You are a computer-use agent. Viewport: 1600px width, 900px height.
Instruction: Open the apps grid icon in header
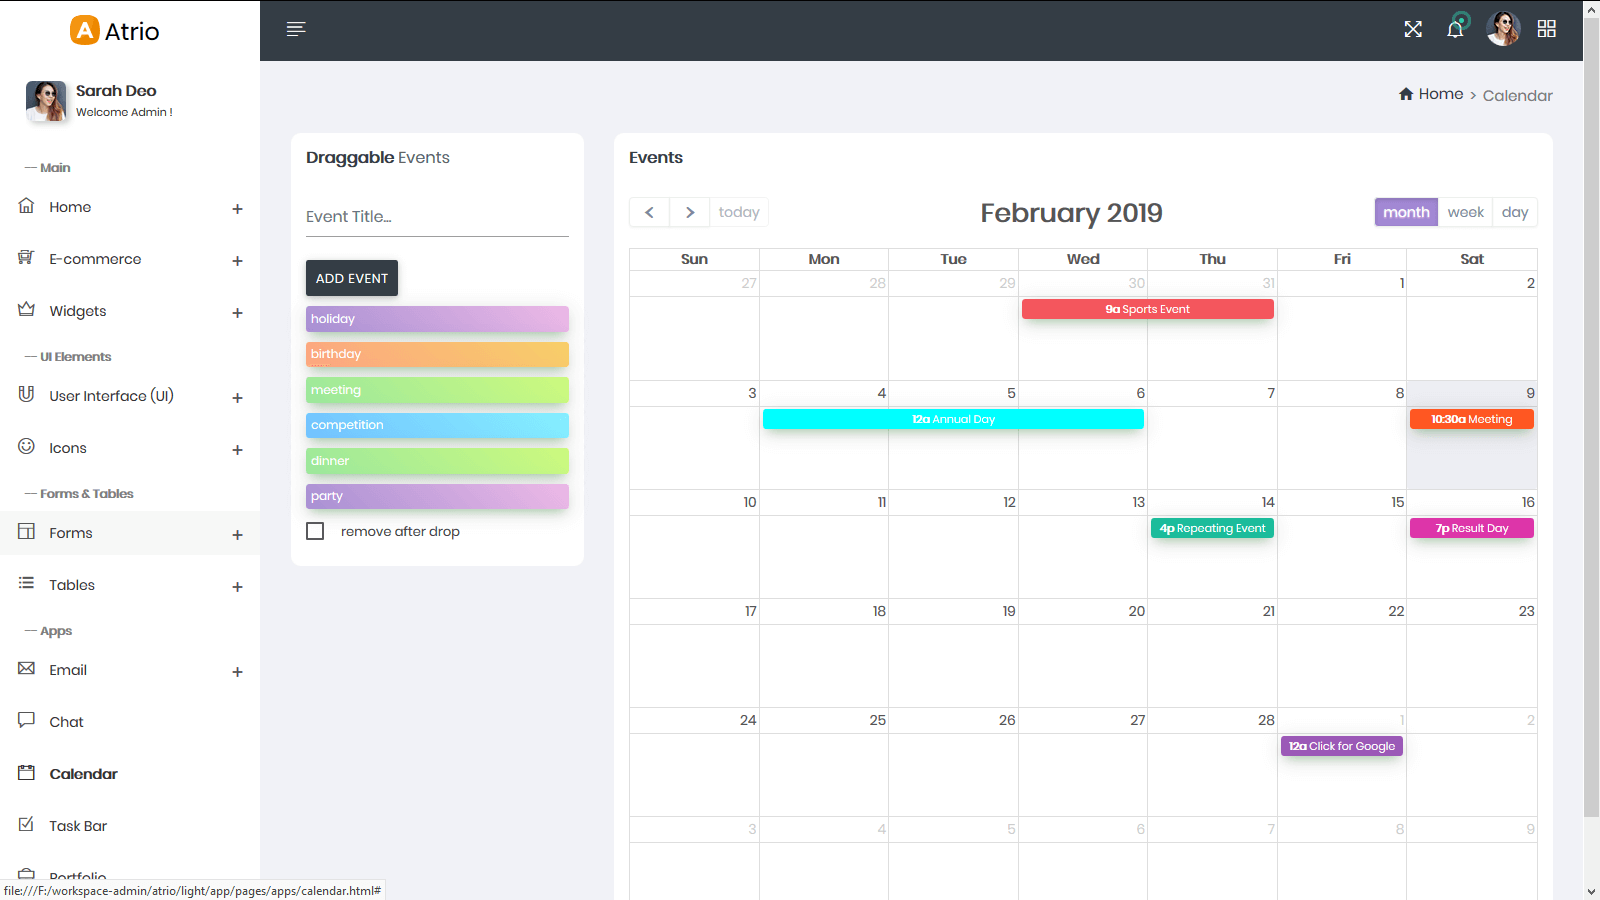pos(1546,29)
